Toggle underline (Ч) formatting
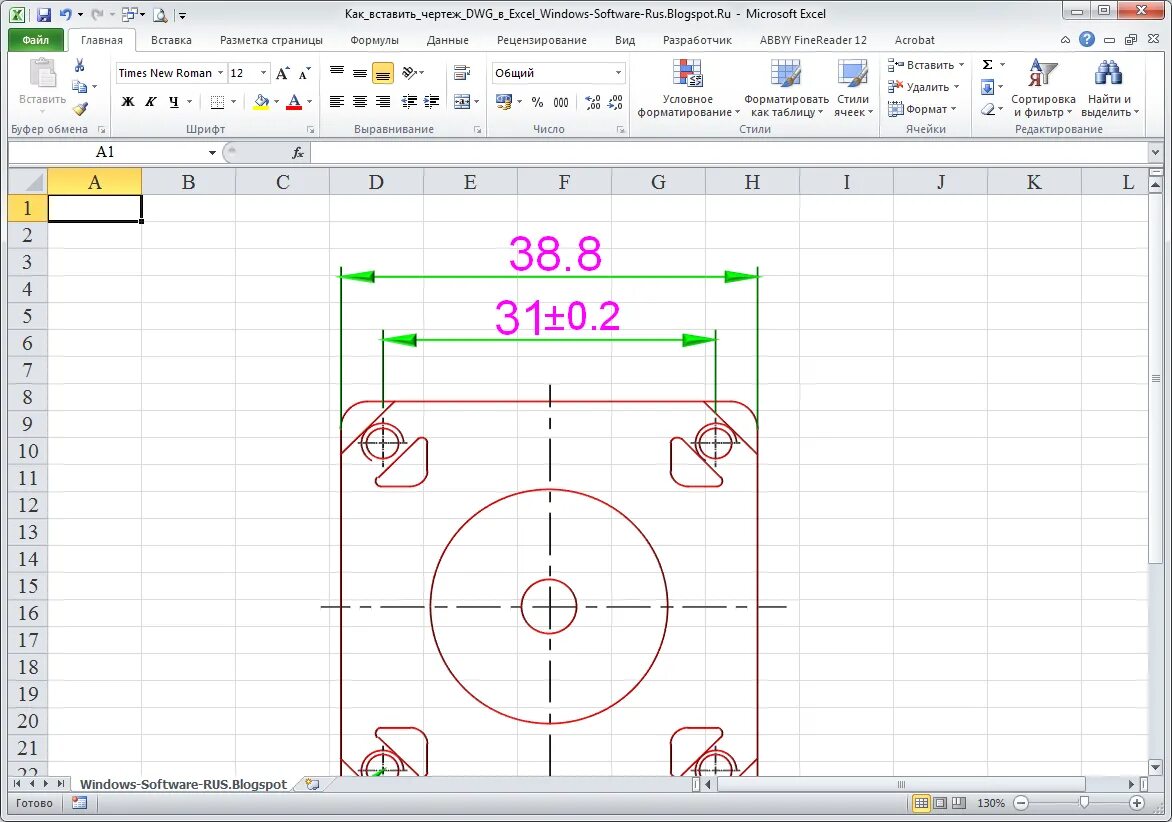Screen dimensions: 1172x822 (x=173, y=102)
